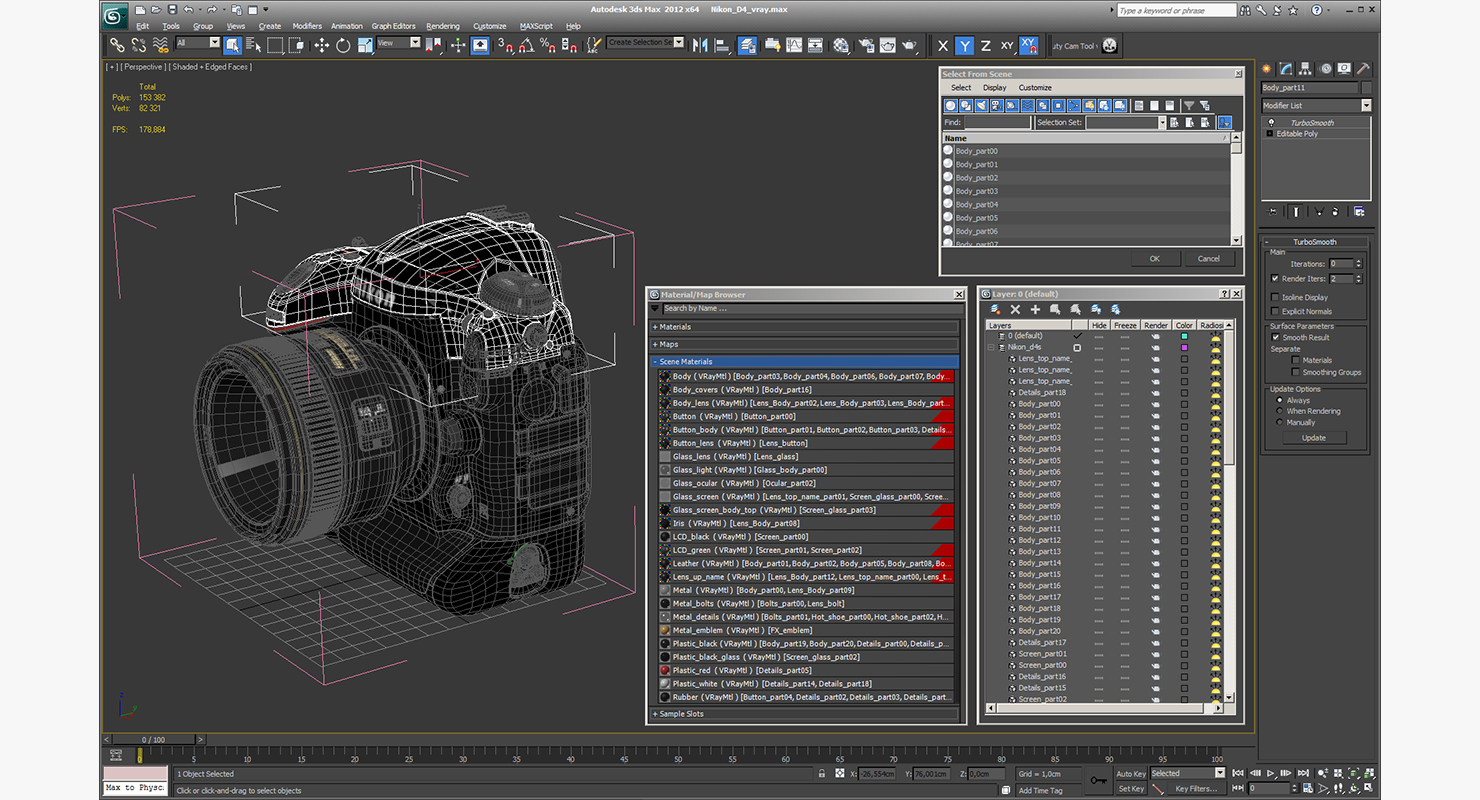
Task: Toggle the Smooth Result checkbox
Action: (1275, 337)
